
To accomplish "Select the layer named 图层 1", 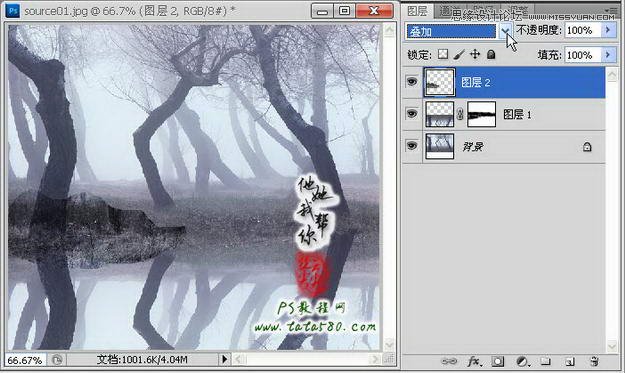I will click(517, 115).
